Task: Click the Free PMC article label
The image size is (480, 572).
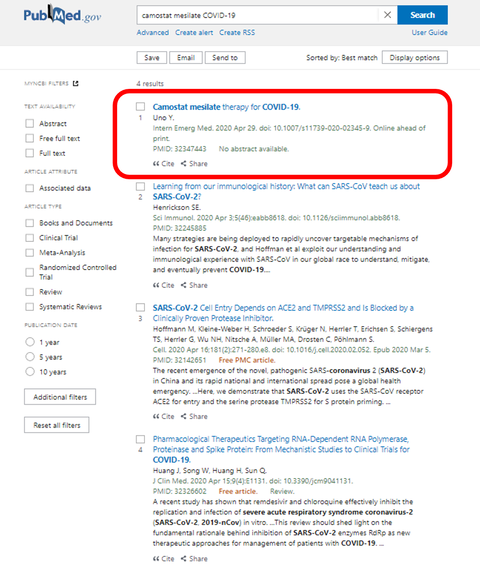Action: 247,360
